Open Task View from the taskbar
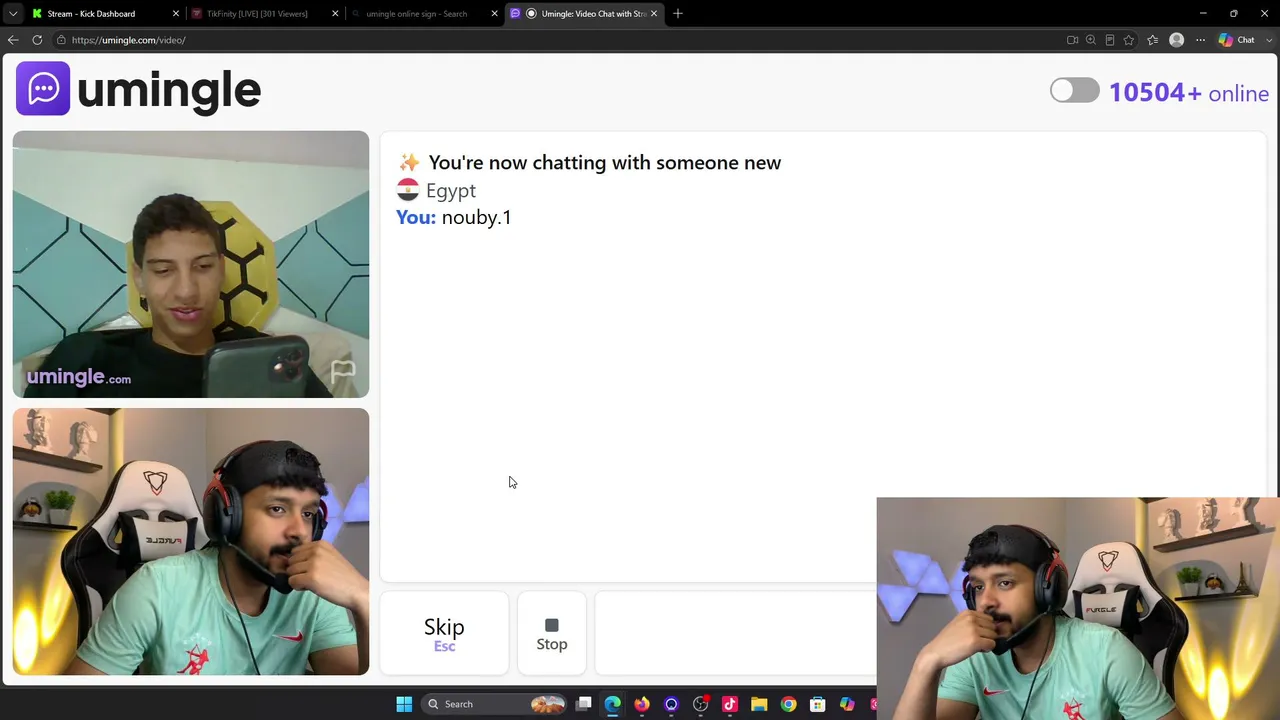The image size is (1280, 720). (584, 704)
